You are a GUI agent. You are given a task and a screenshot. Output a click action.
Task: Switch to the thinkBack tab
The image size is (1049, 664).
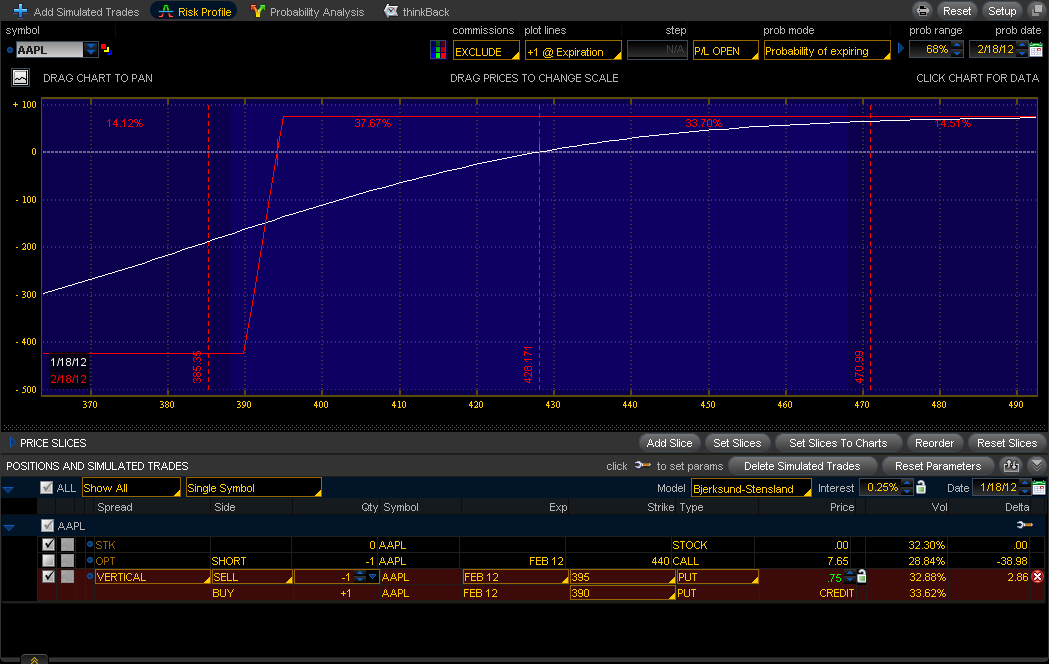coord(417,11)
